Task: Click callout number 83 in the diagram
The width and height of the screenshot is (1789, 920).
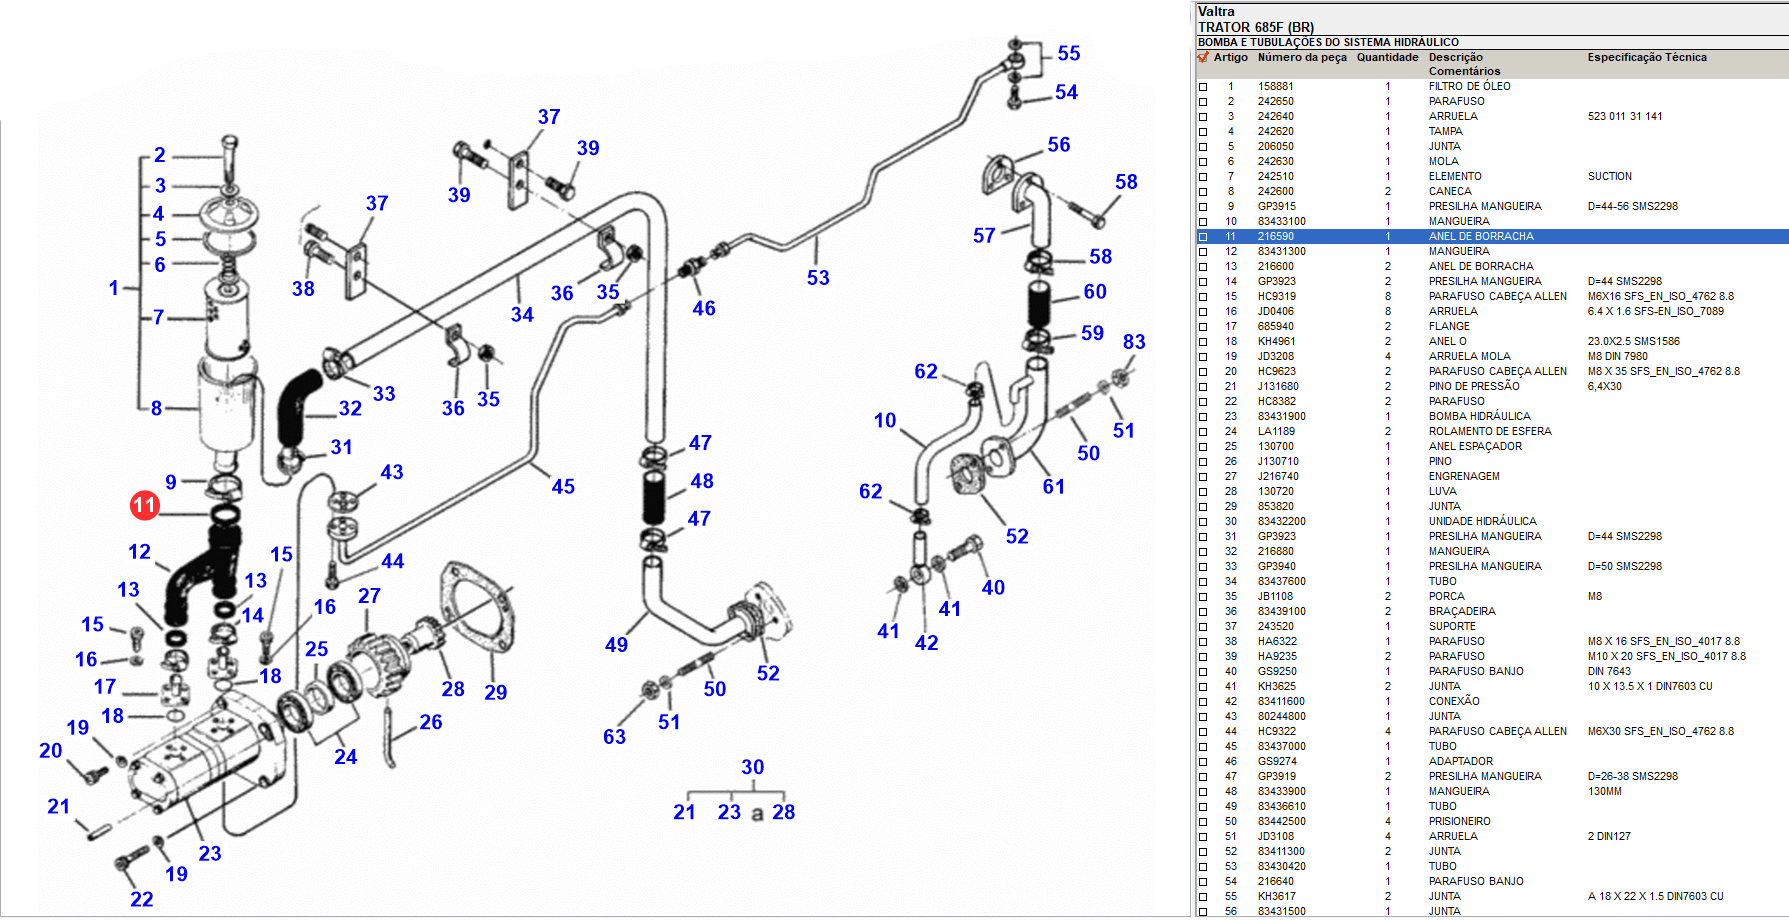Action: (1133, 342)
